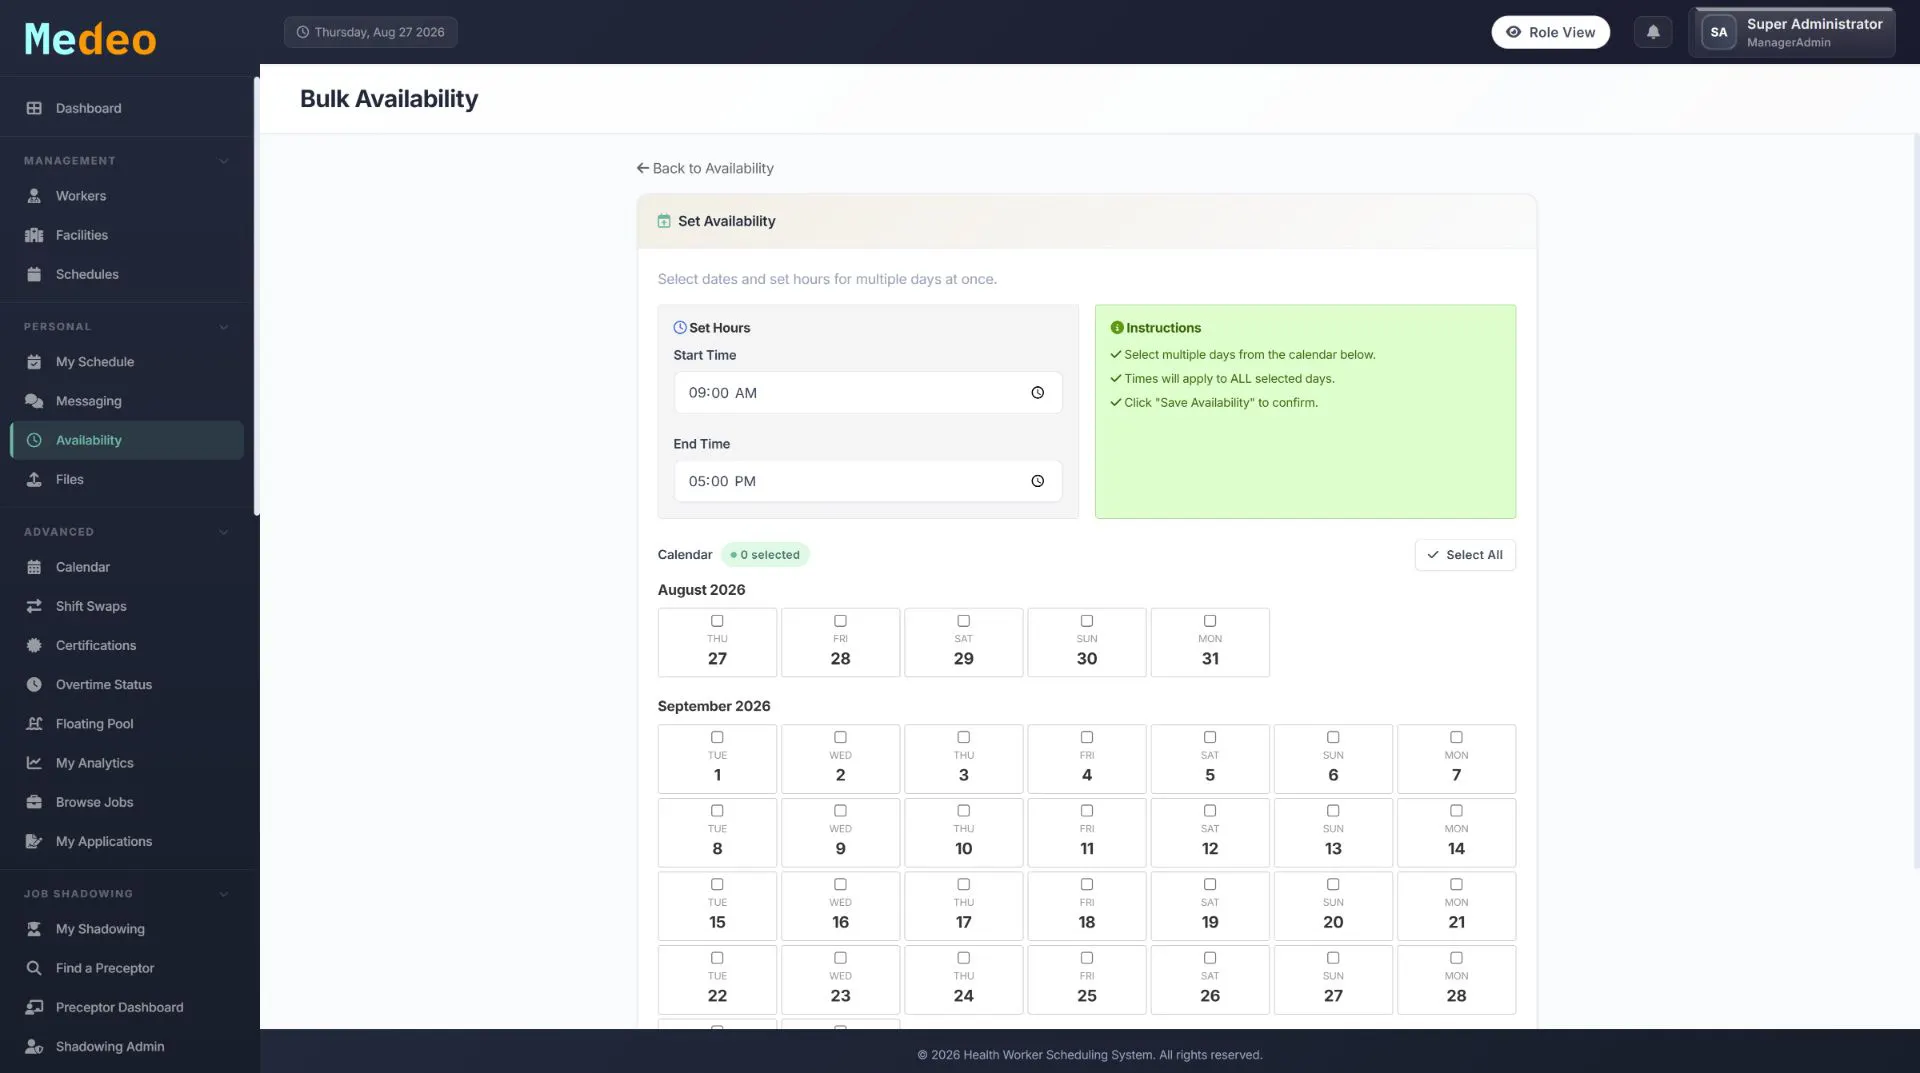This screenshot has width=1920, height=1073.
Task: Check the Thu September 10 checkbox
Action: click(x=963, y=811)
